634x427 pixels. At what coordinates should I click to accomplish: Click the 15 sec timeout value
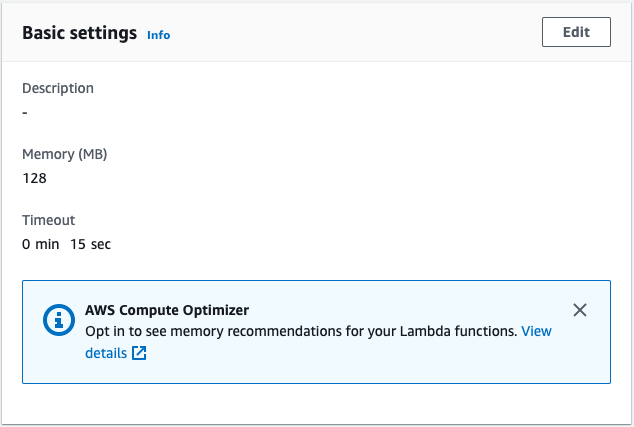[x=91, y=244]
